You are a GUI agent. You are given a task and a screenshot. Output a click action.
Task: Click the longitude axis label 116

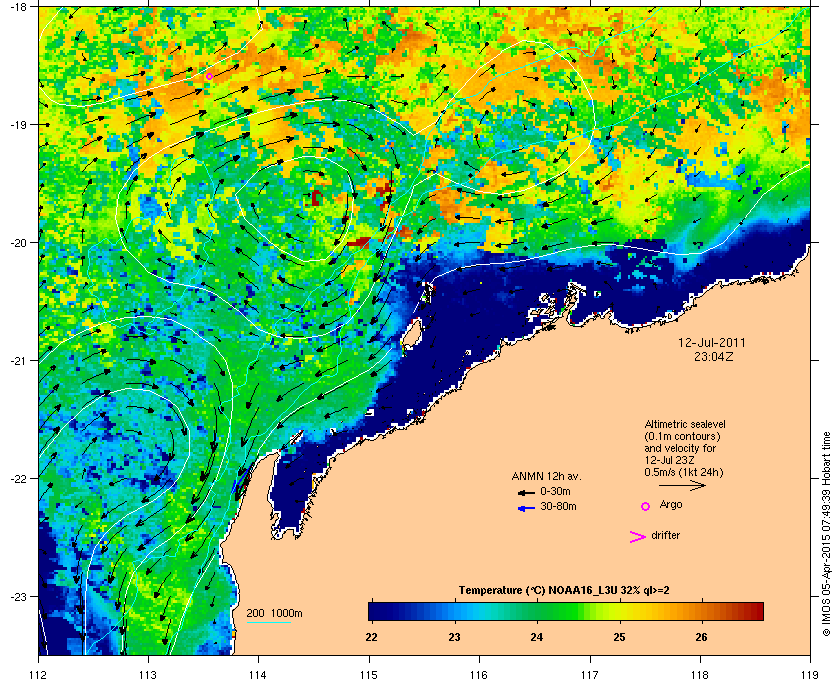click(479, 674)
